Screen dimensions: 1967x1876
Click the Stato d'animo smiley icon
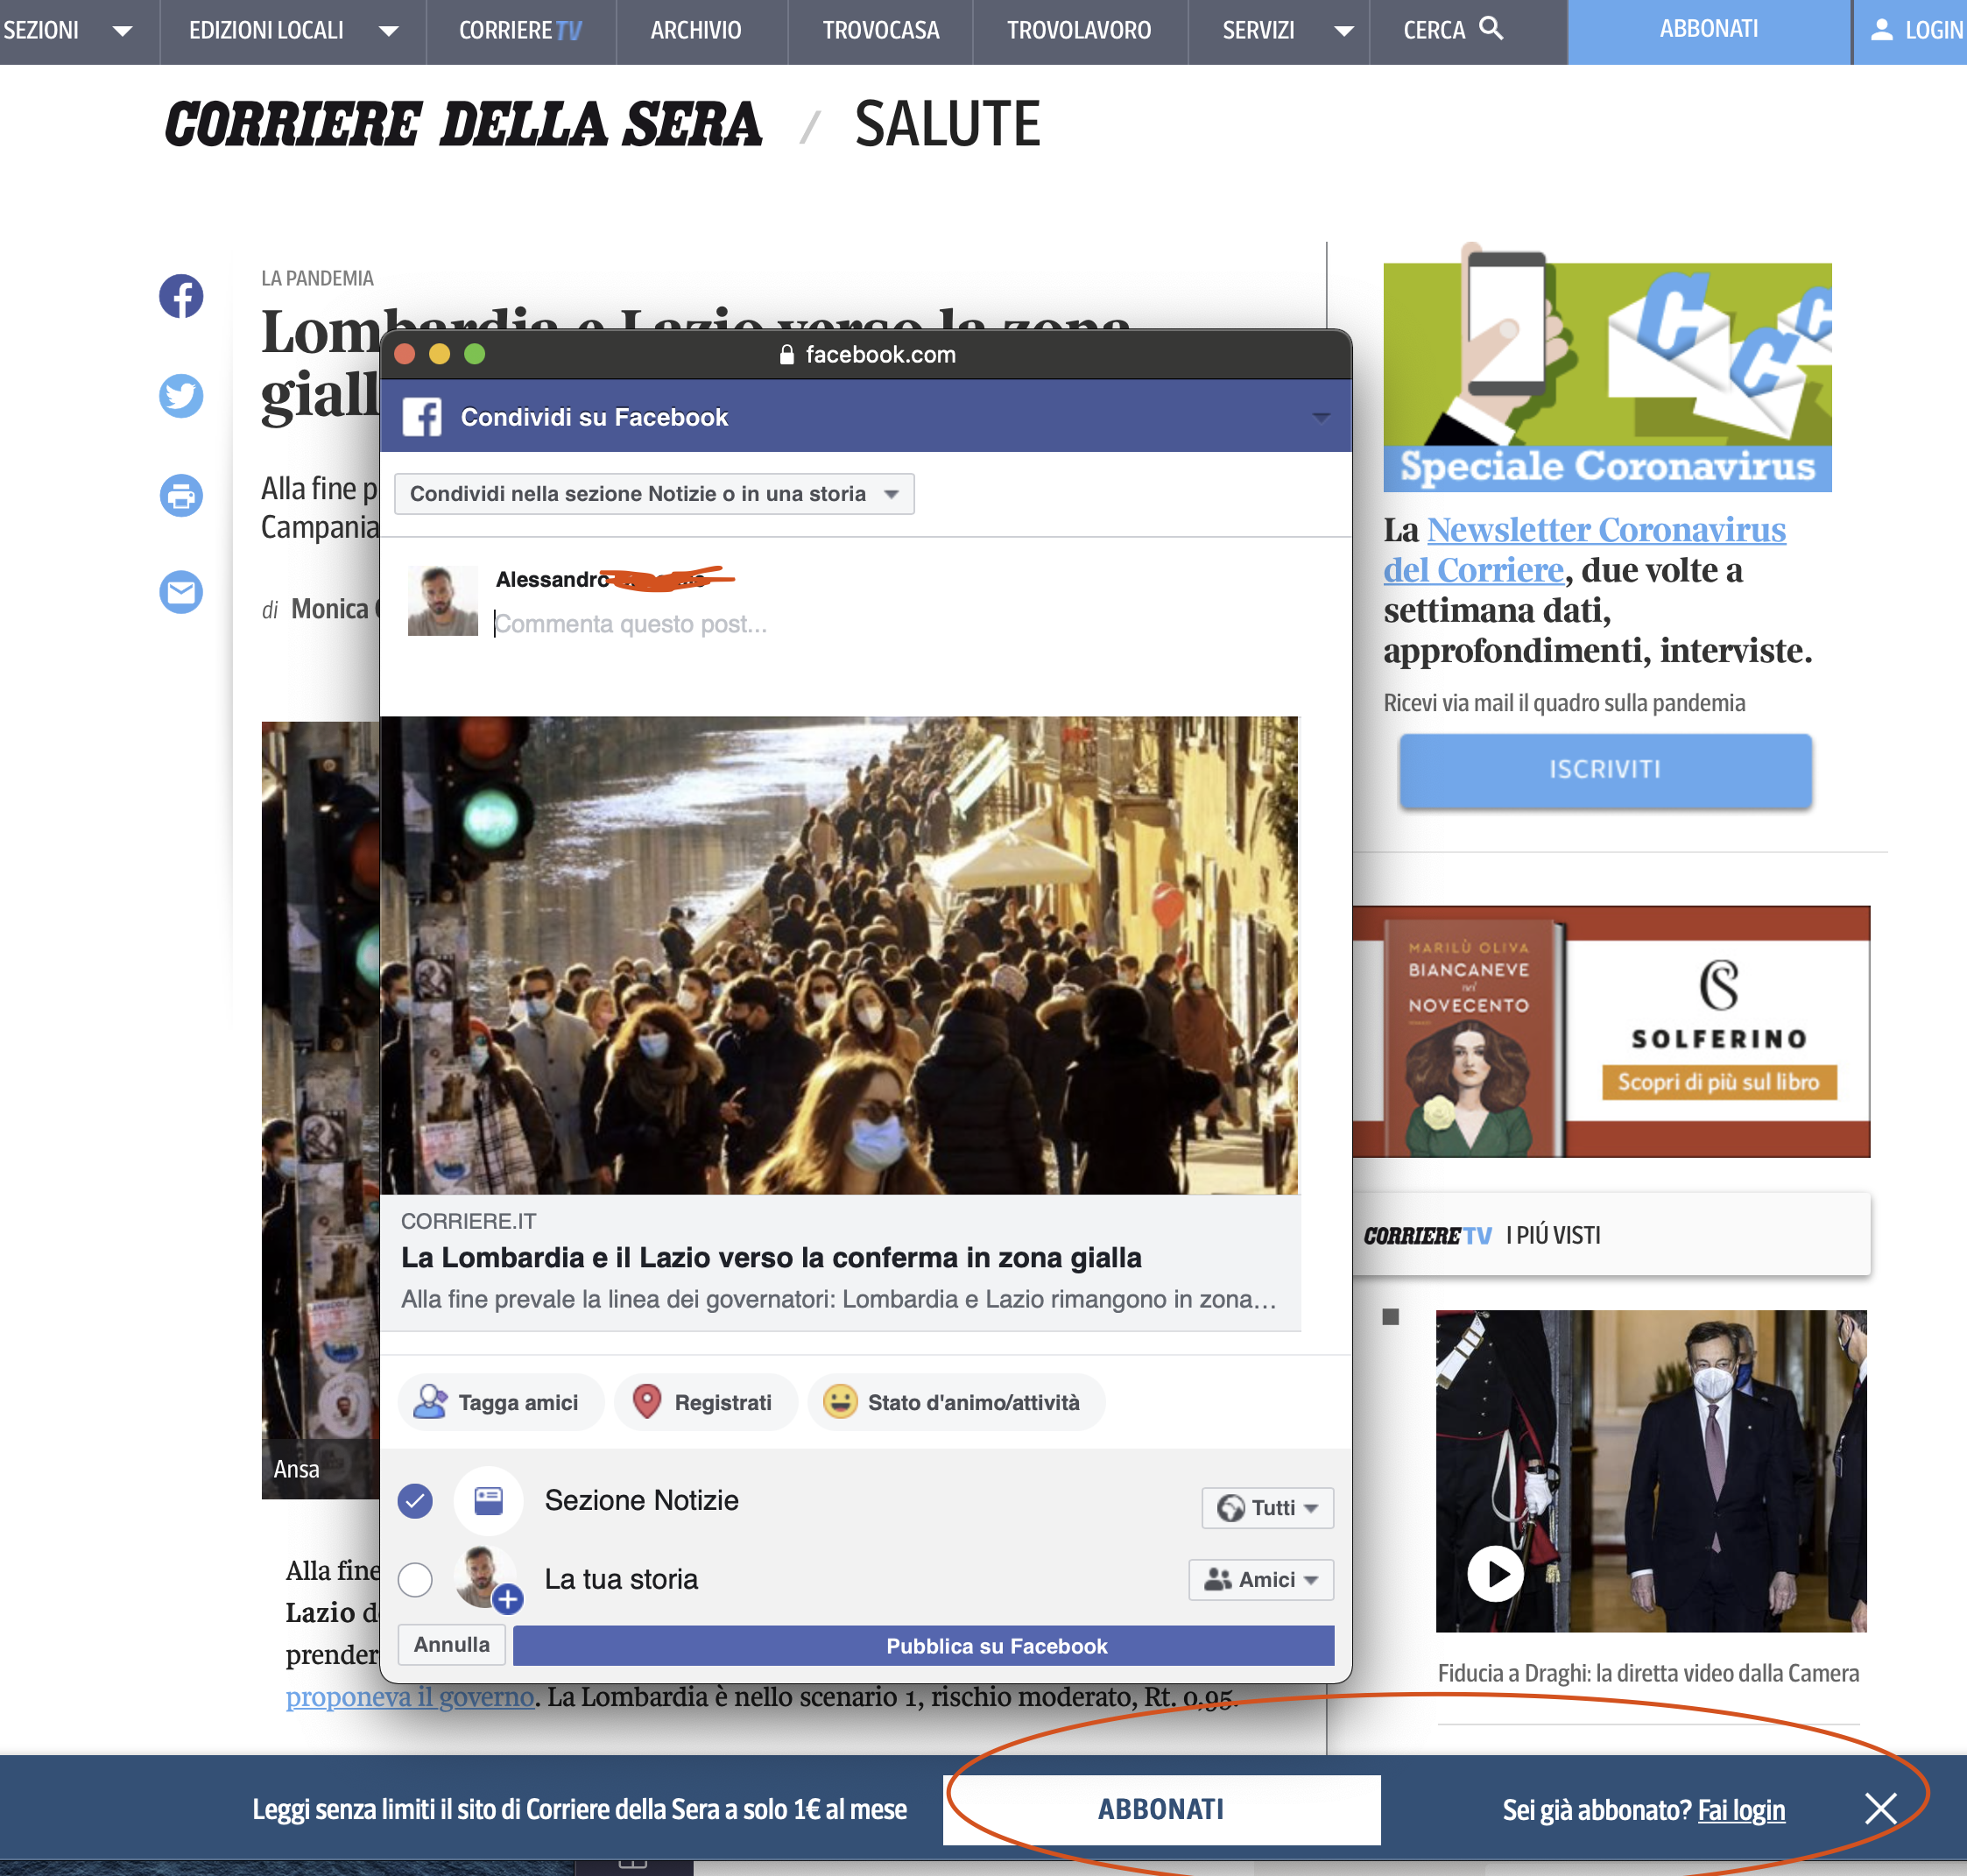[x=840, y=1401]
